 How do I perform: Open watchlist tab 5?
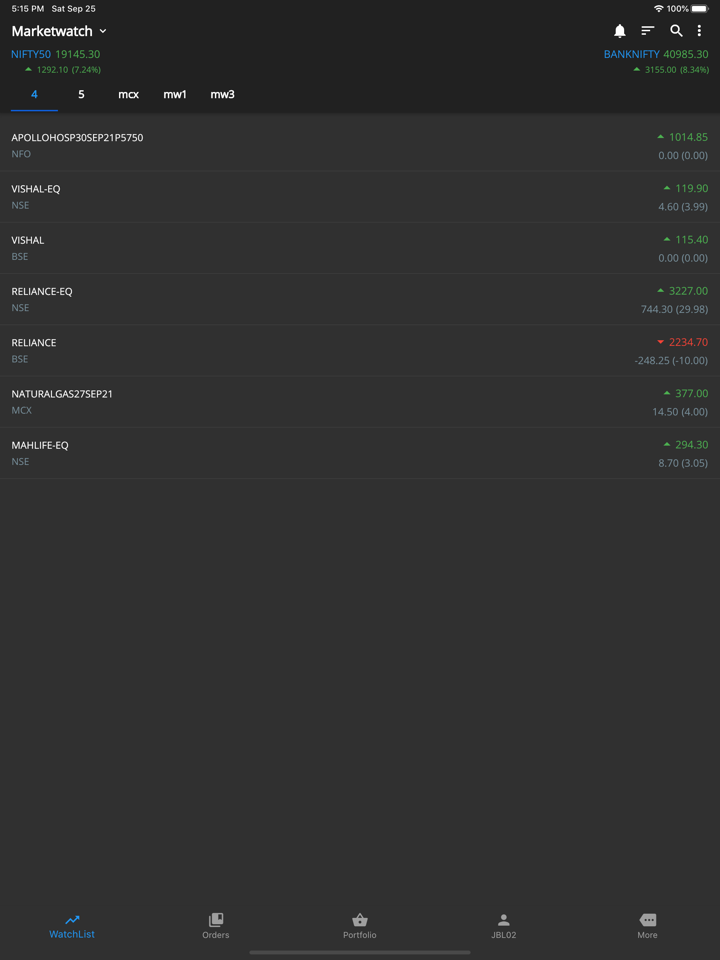click(x=81, y=94)
